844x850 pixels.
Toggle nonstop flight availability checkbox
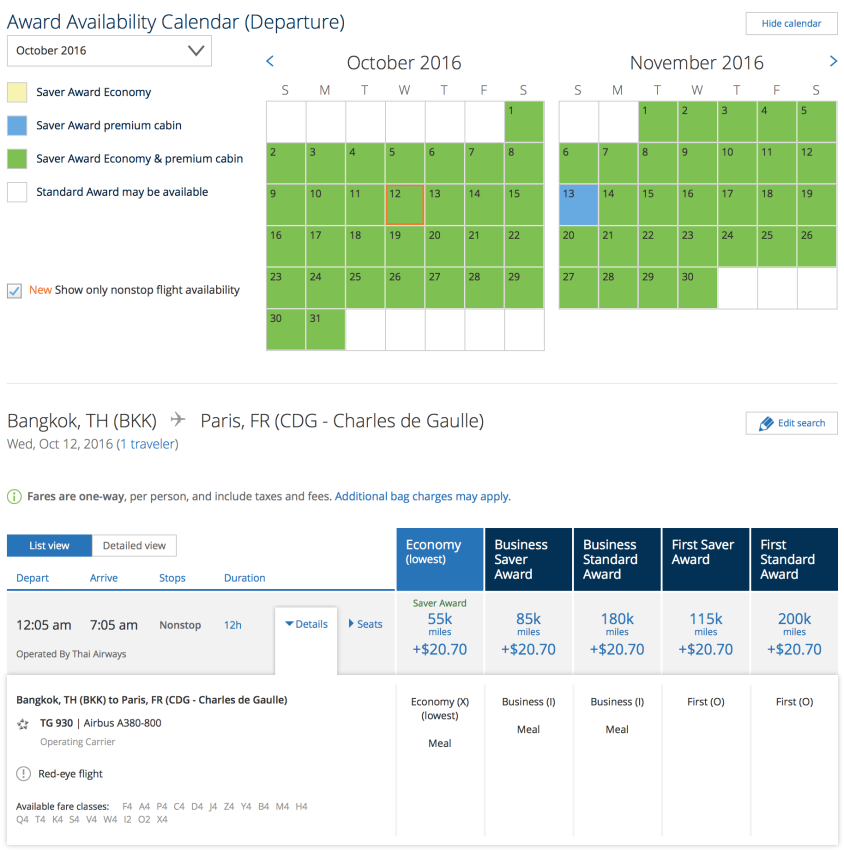pyautogui.click(x=15, y=290)
